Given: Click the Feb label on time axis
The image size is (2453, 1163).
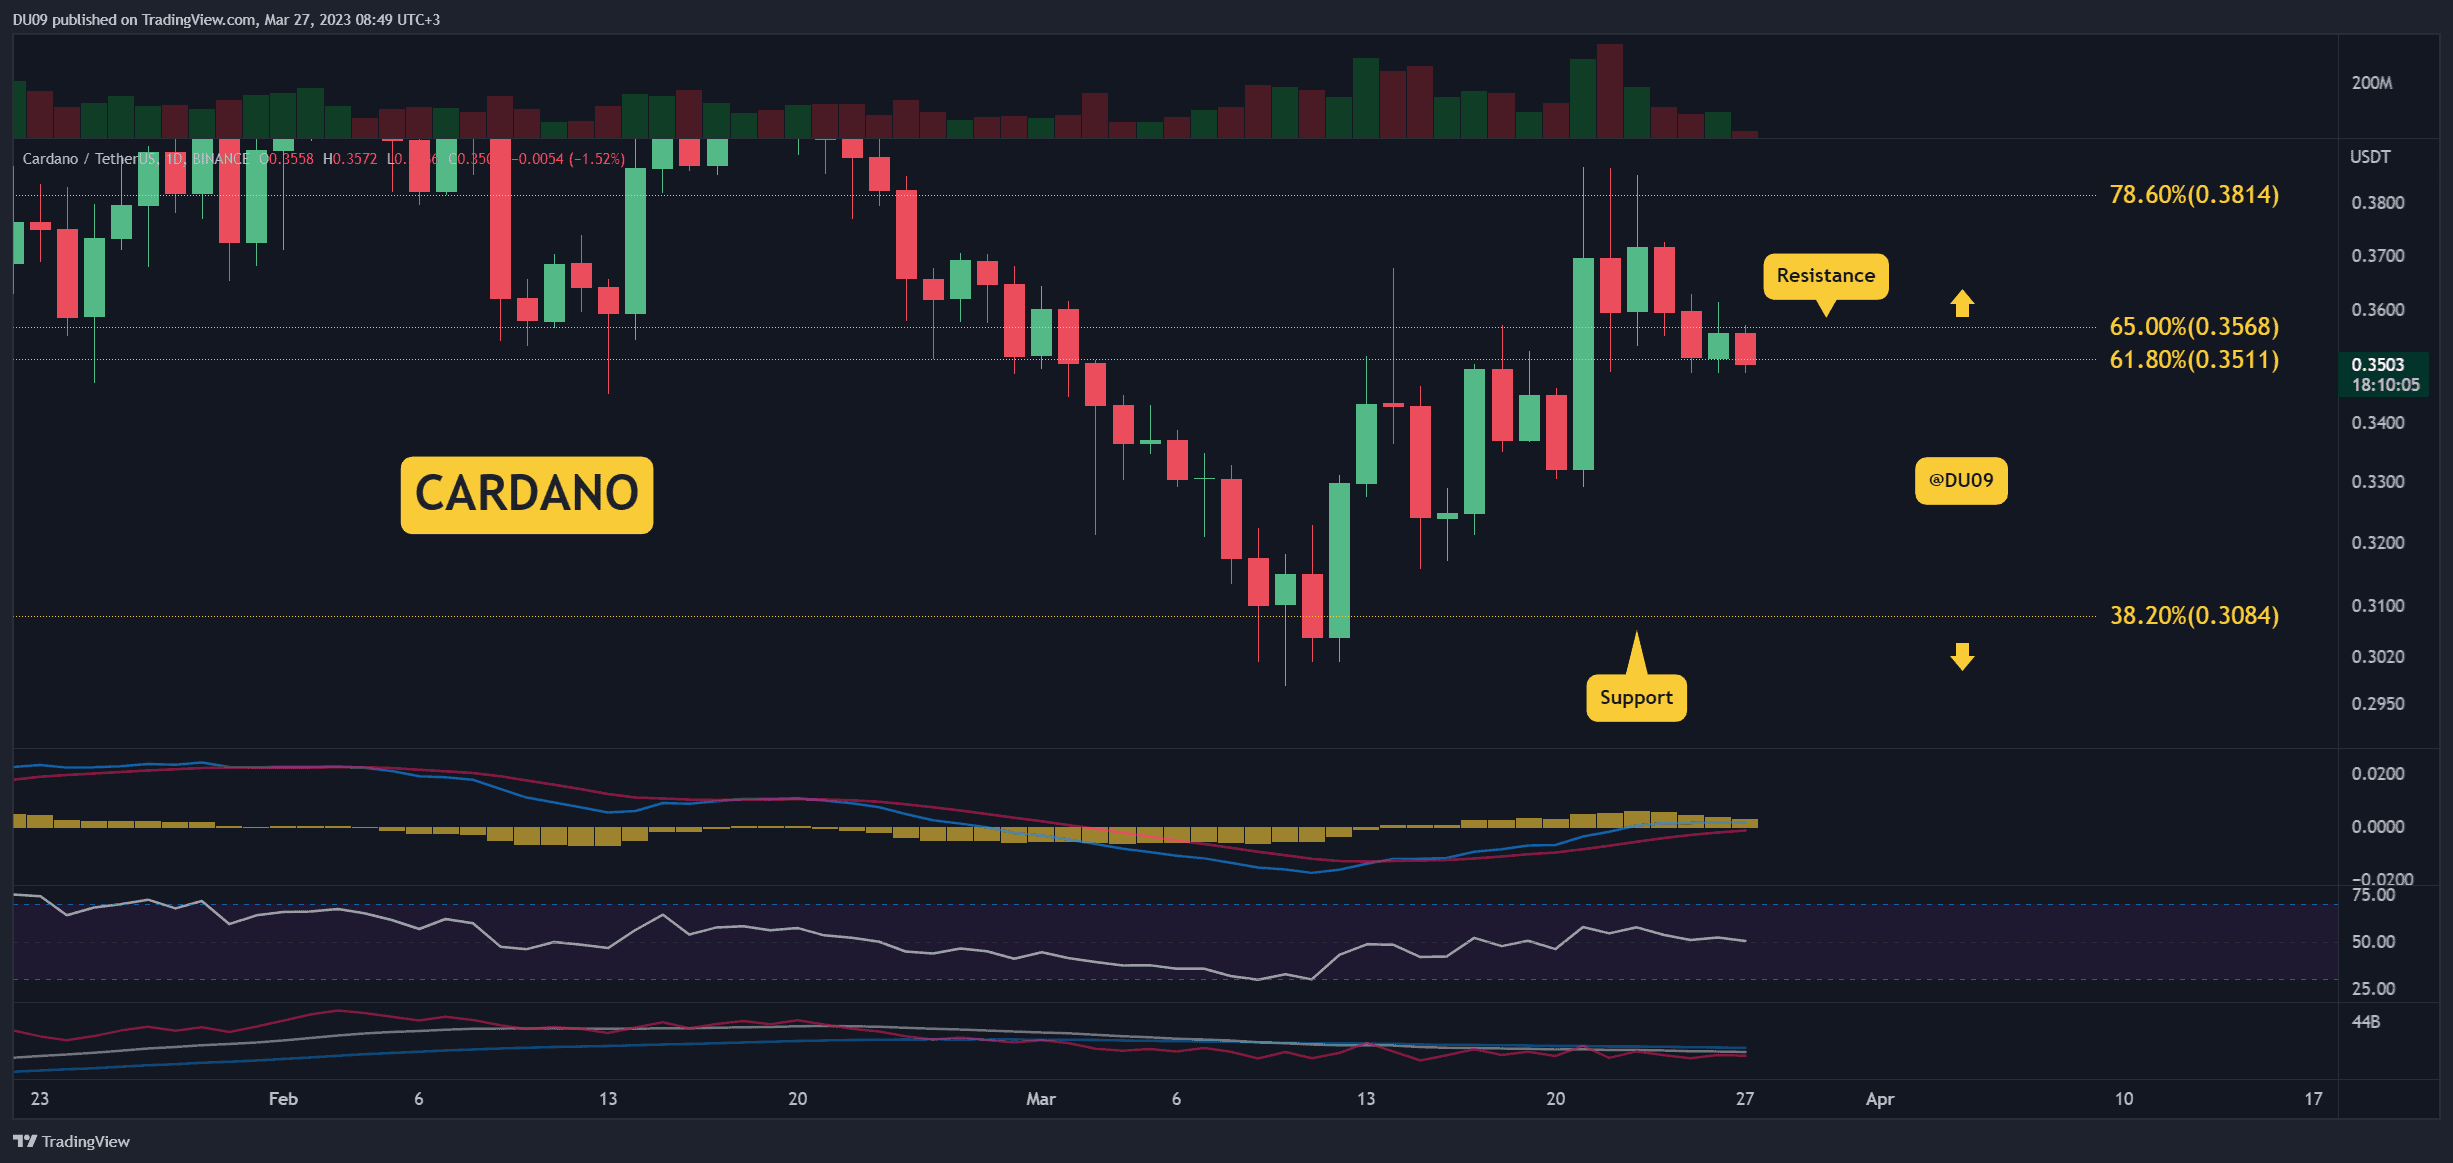Looking at the screenshot, I should pos(283,1099).
